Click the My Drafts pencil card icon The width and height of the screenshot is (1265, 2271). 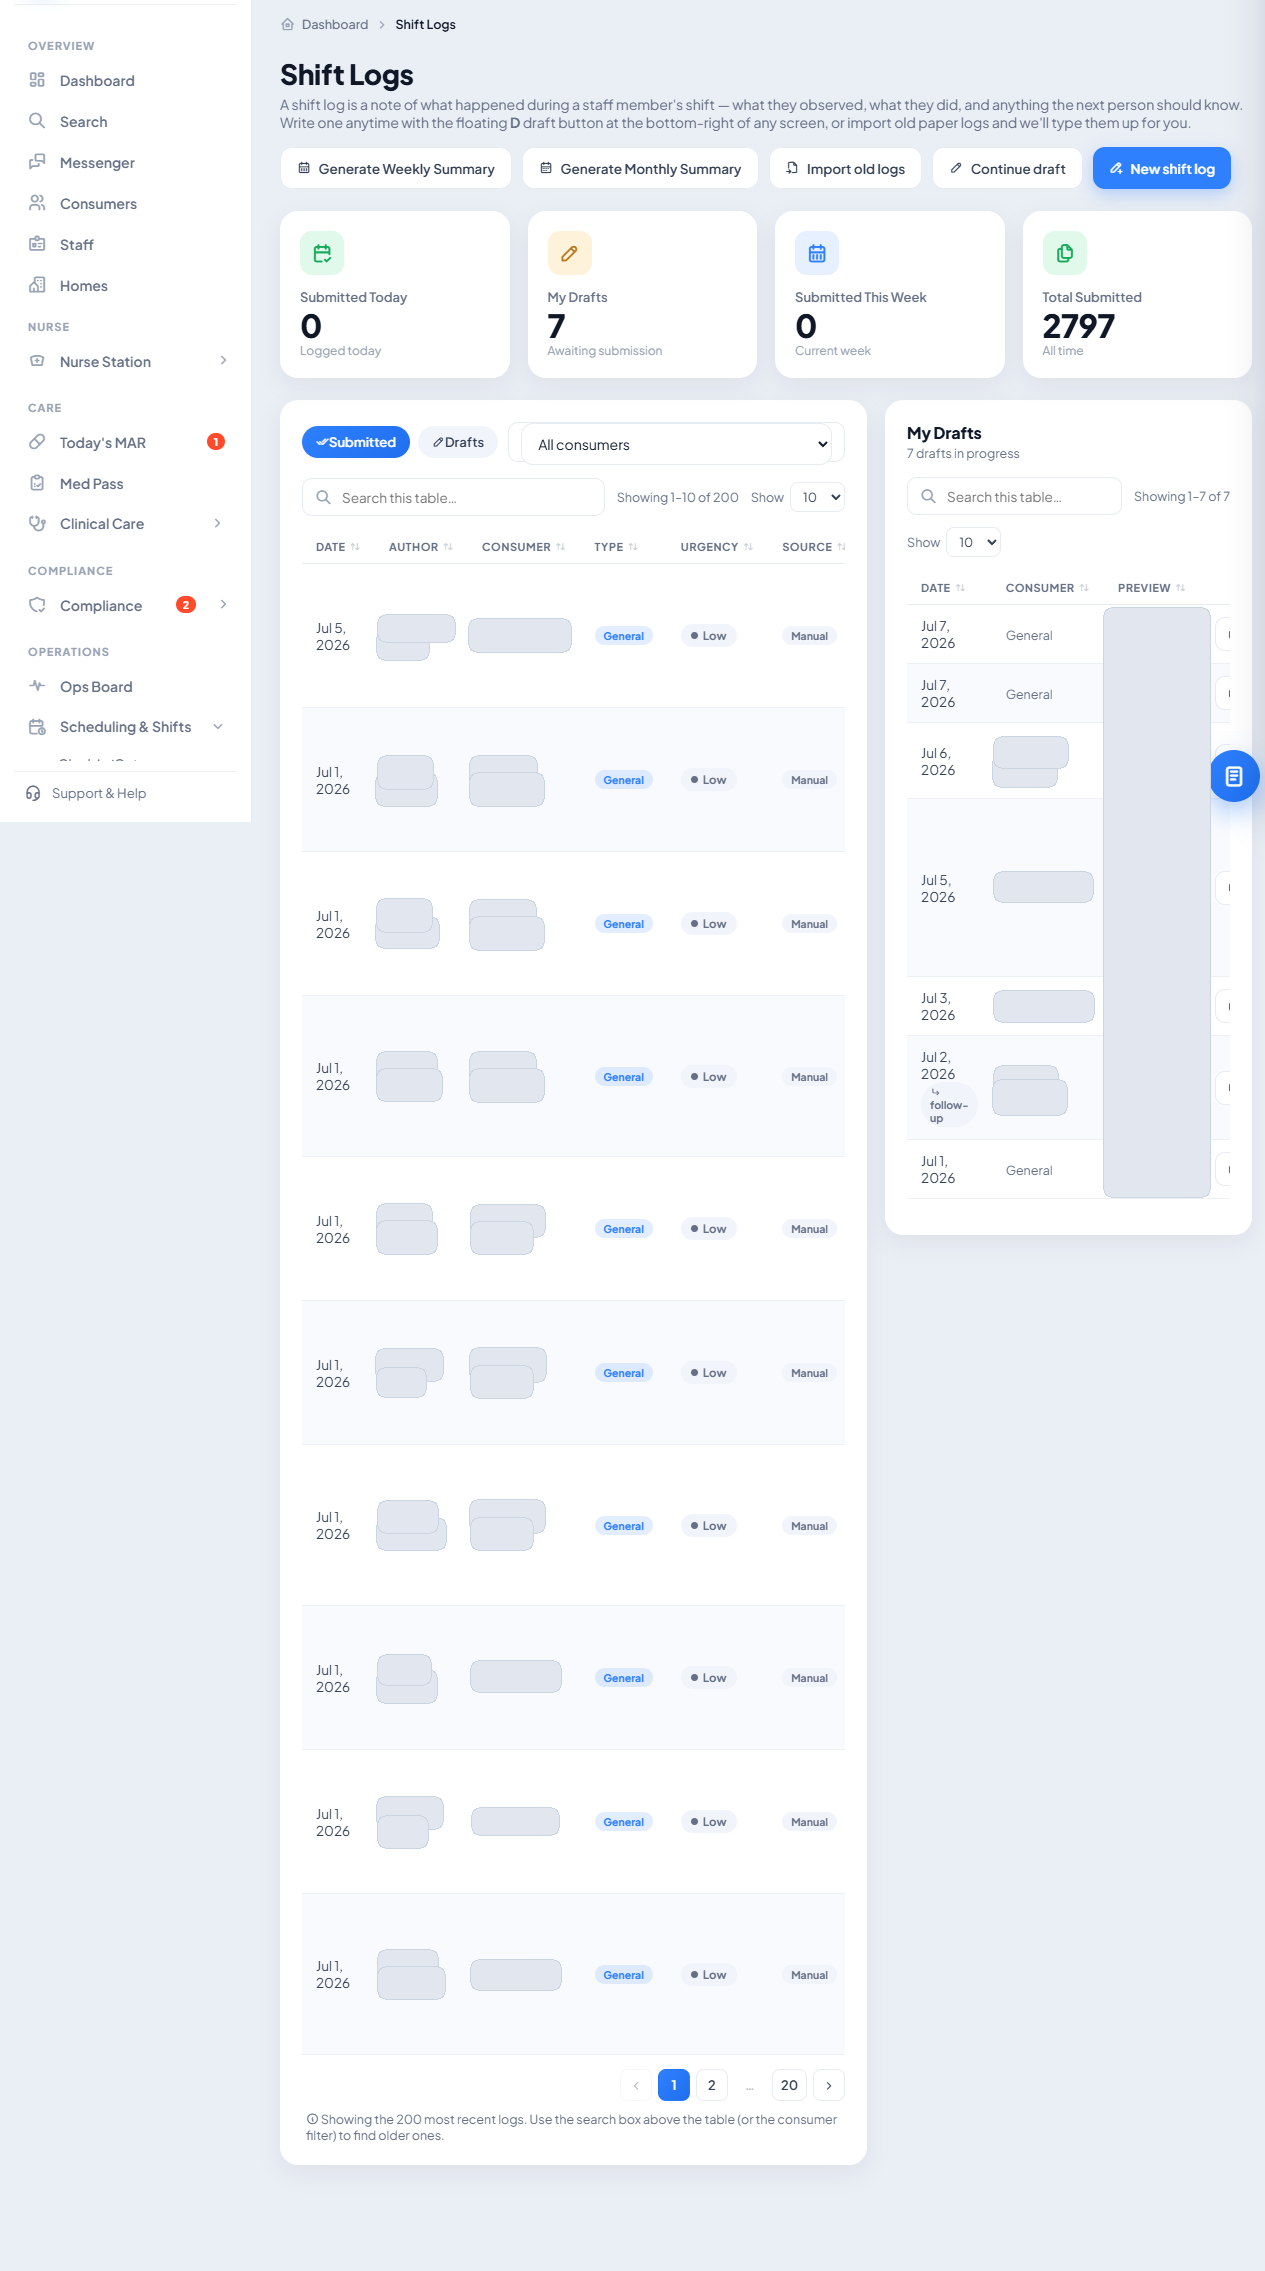(569, 253)
